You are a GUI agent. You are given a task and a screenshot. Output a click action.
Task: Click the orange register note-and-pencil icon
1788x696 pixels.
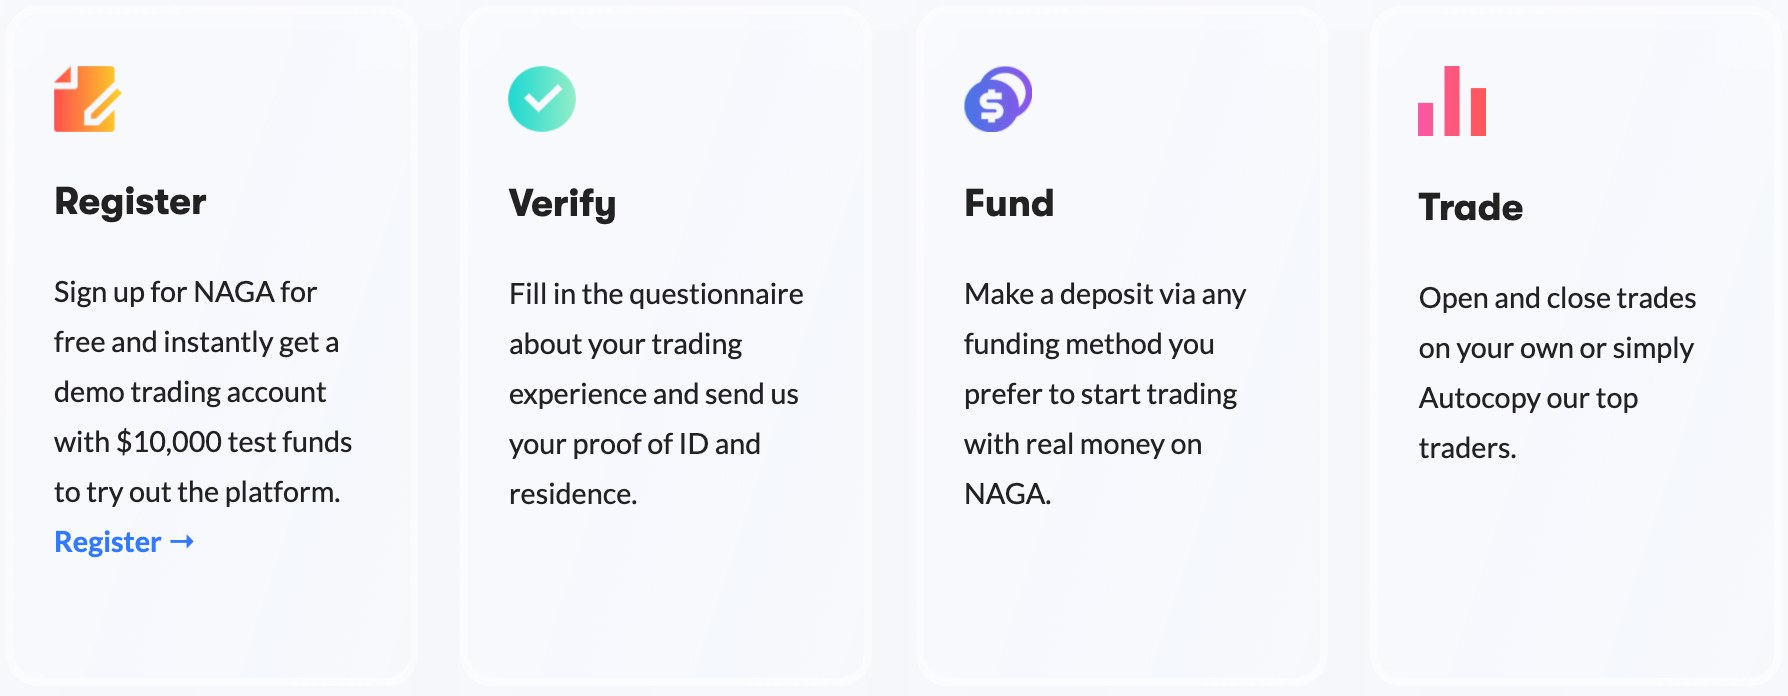pyautogui.click(x=87, y=99)
